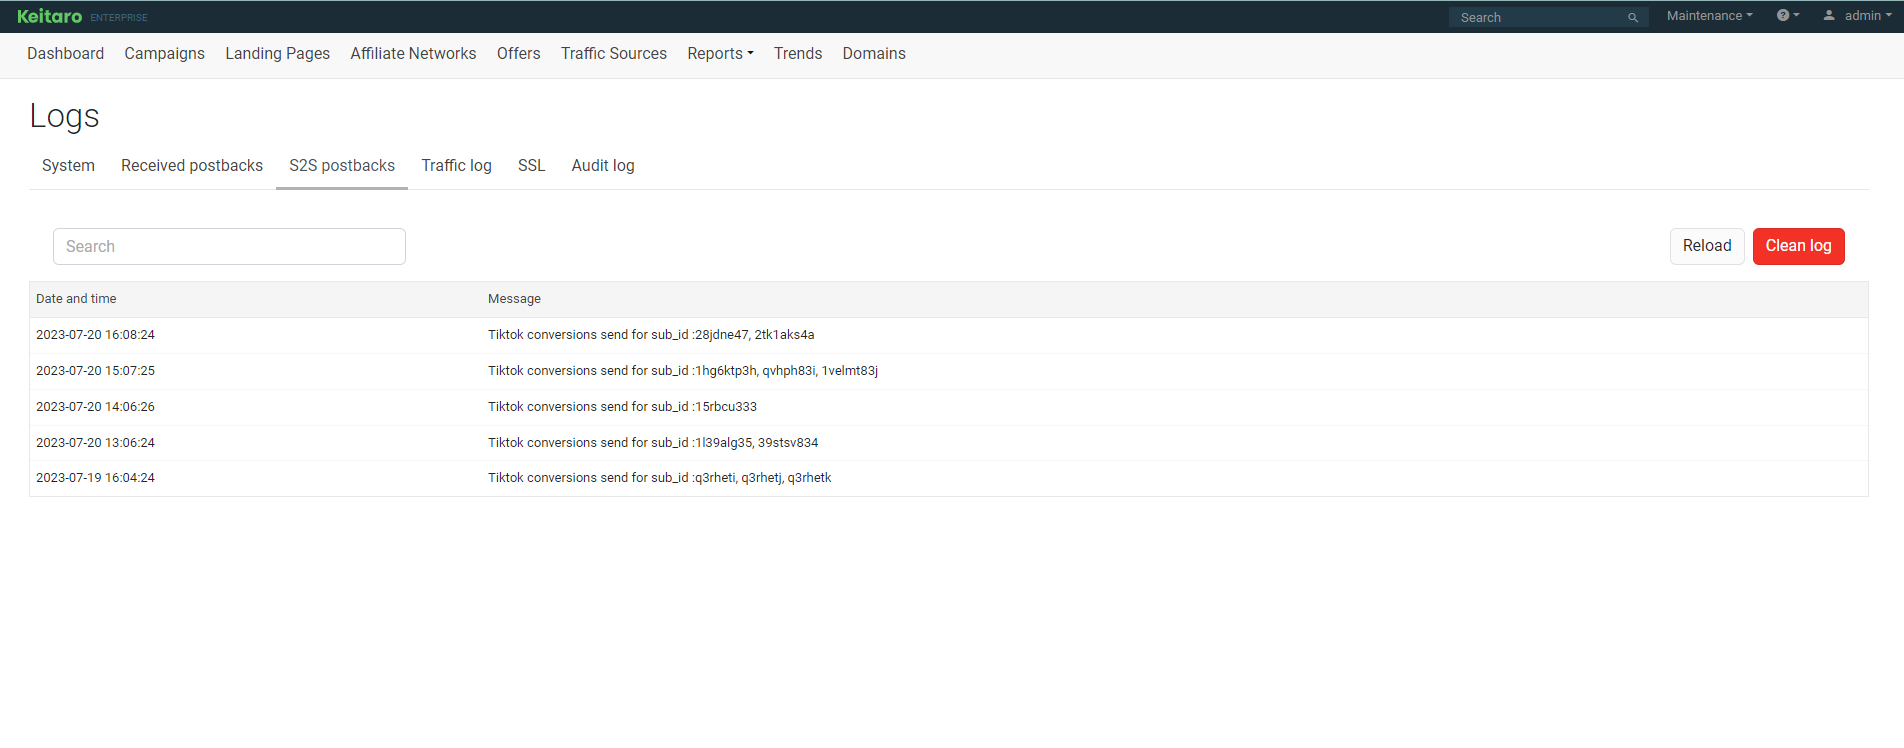Viewport: 1904px width, 748px height.
Task: Click the ENTERPRISE label beside logo
Action: [119, 18]
